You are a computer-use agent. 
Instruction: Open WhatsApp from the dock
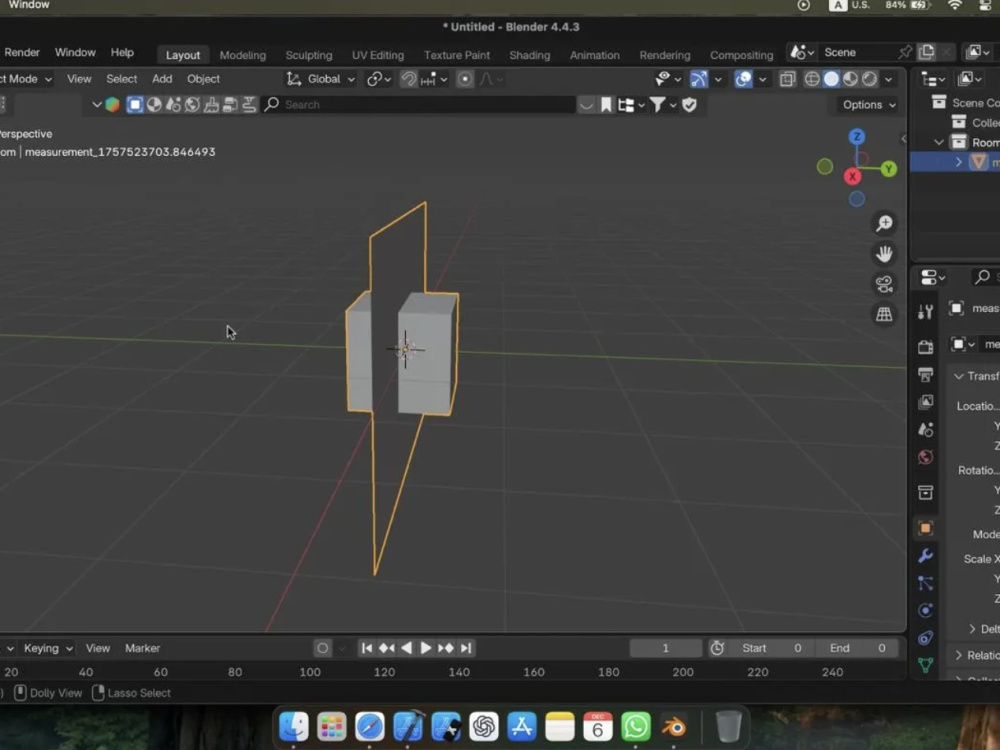pos(636,726)
